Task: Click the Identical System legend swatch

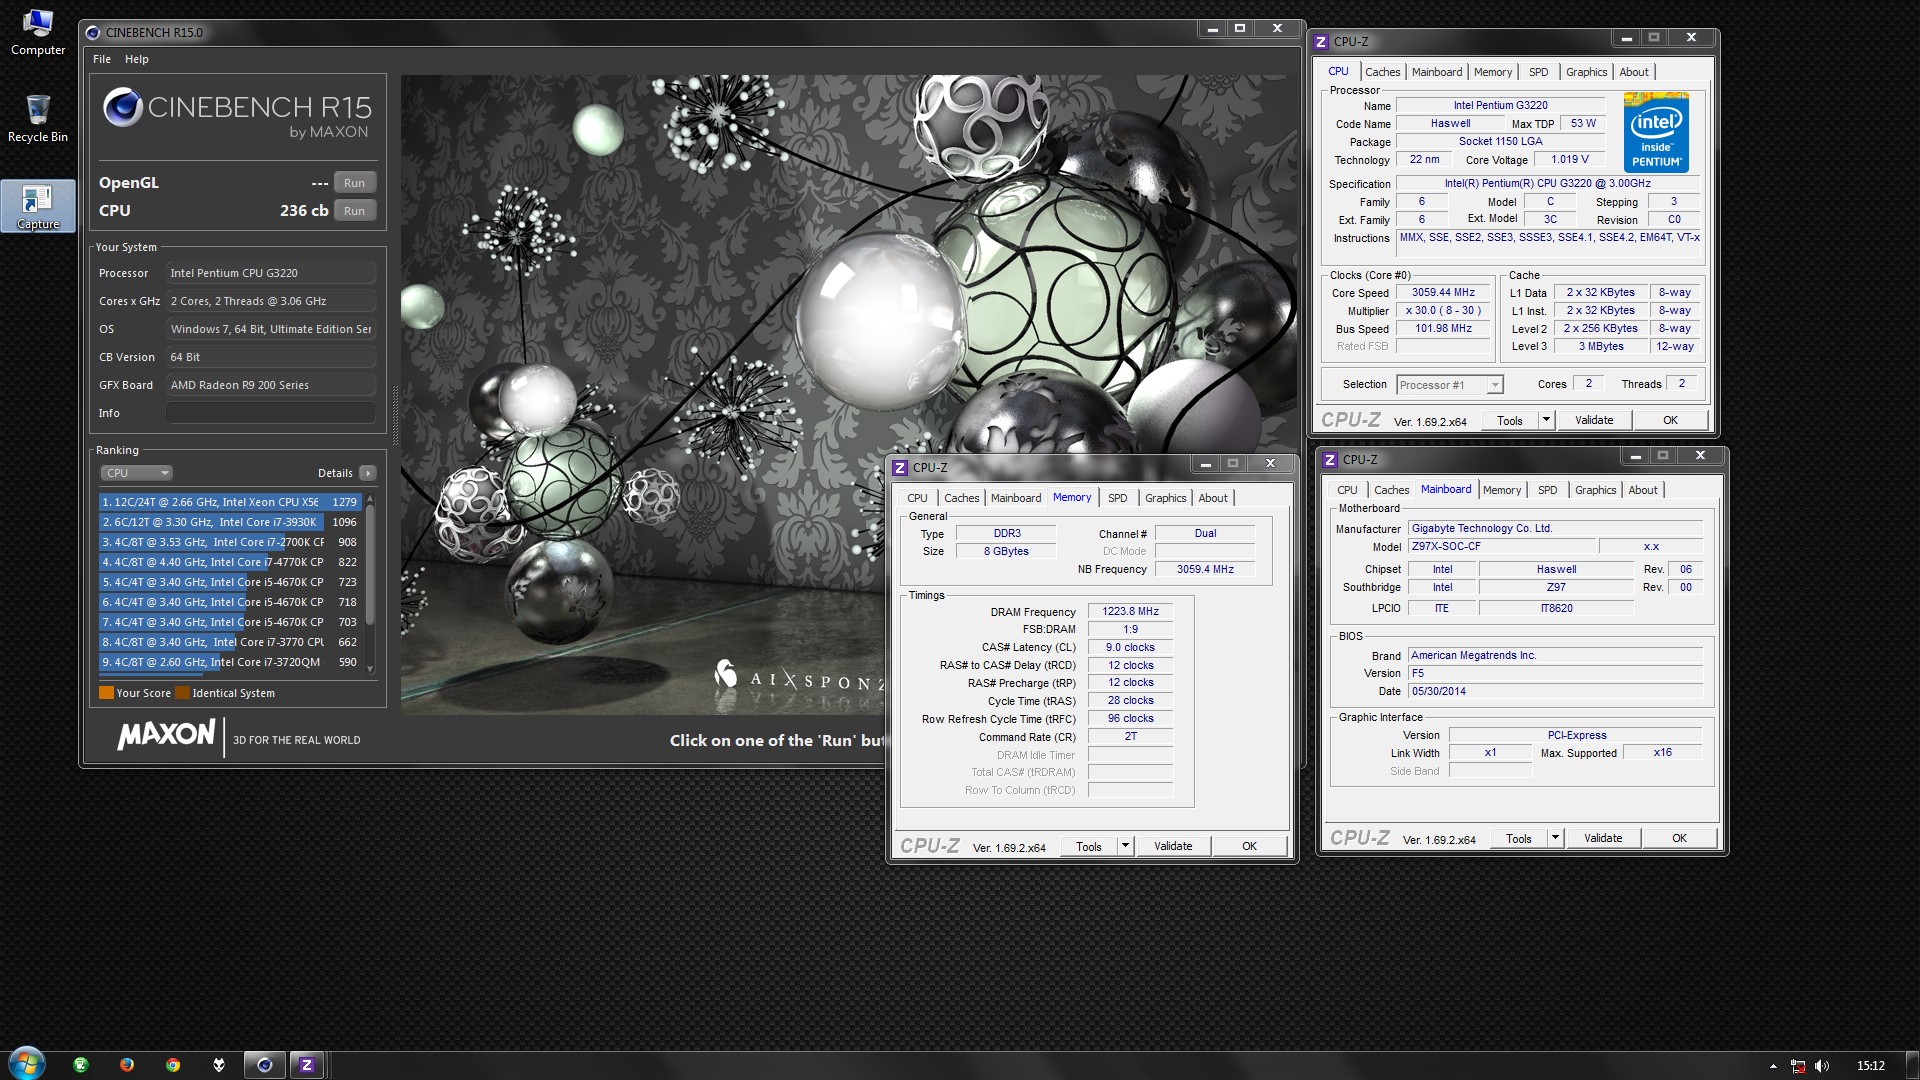Action: (182, 693)
